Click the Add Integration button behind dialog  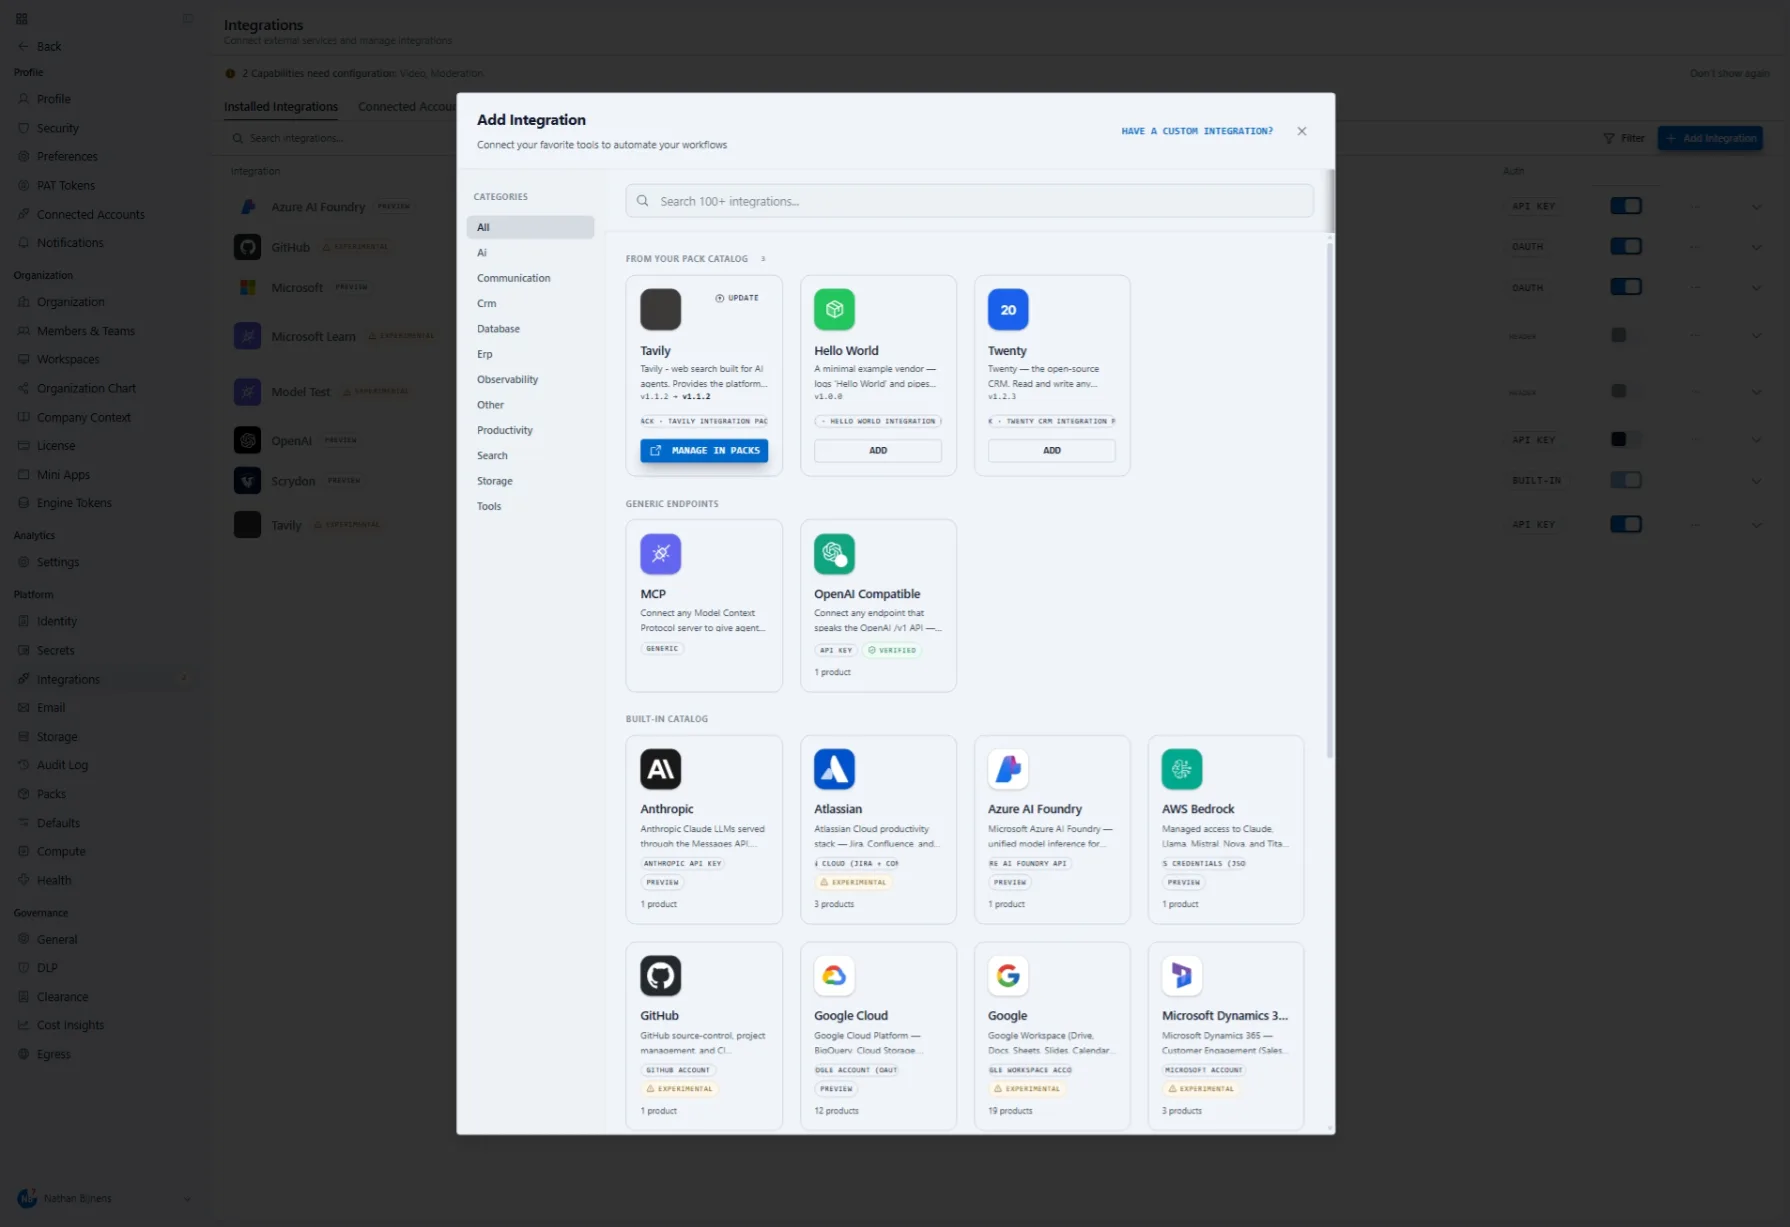1710,138
